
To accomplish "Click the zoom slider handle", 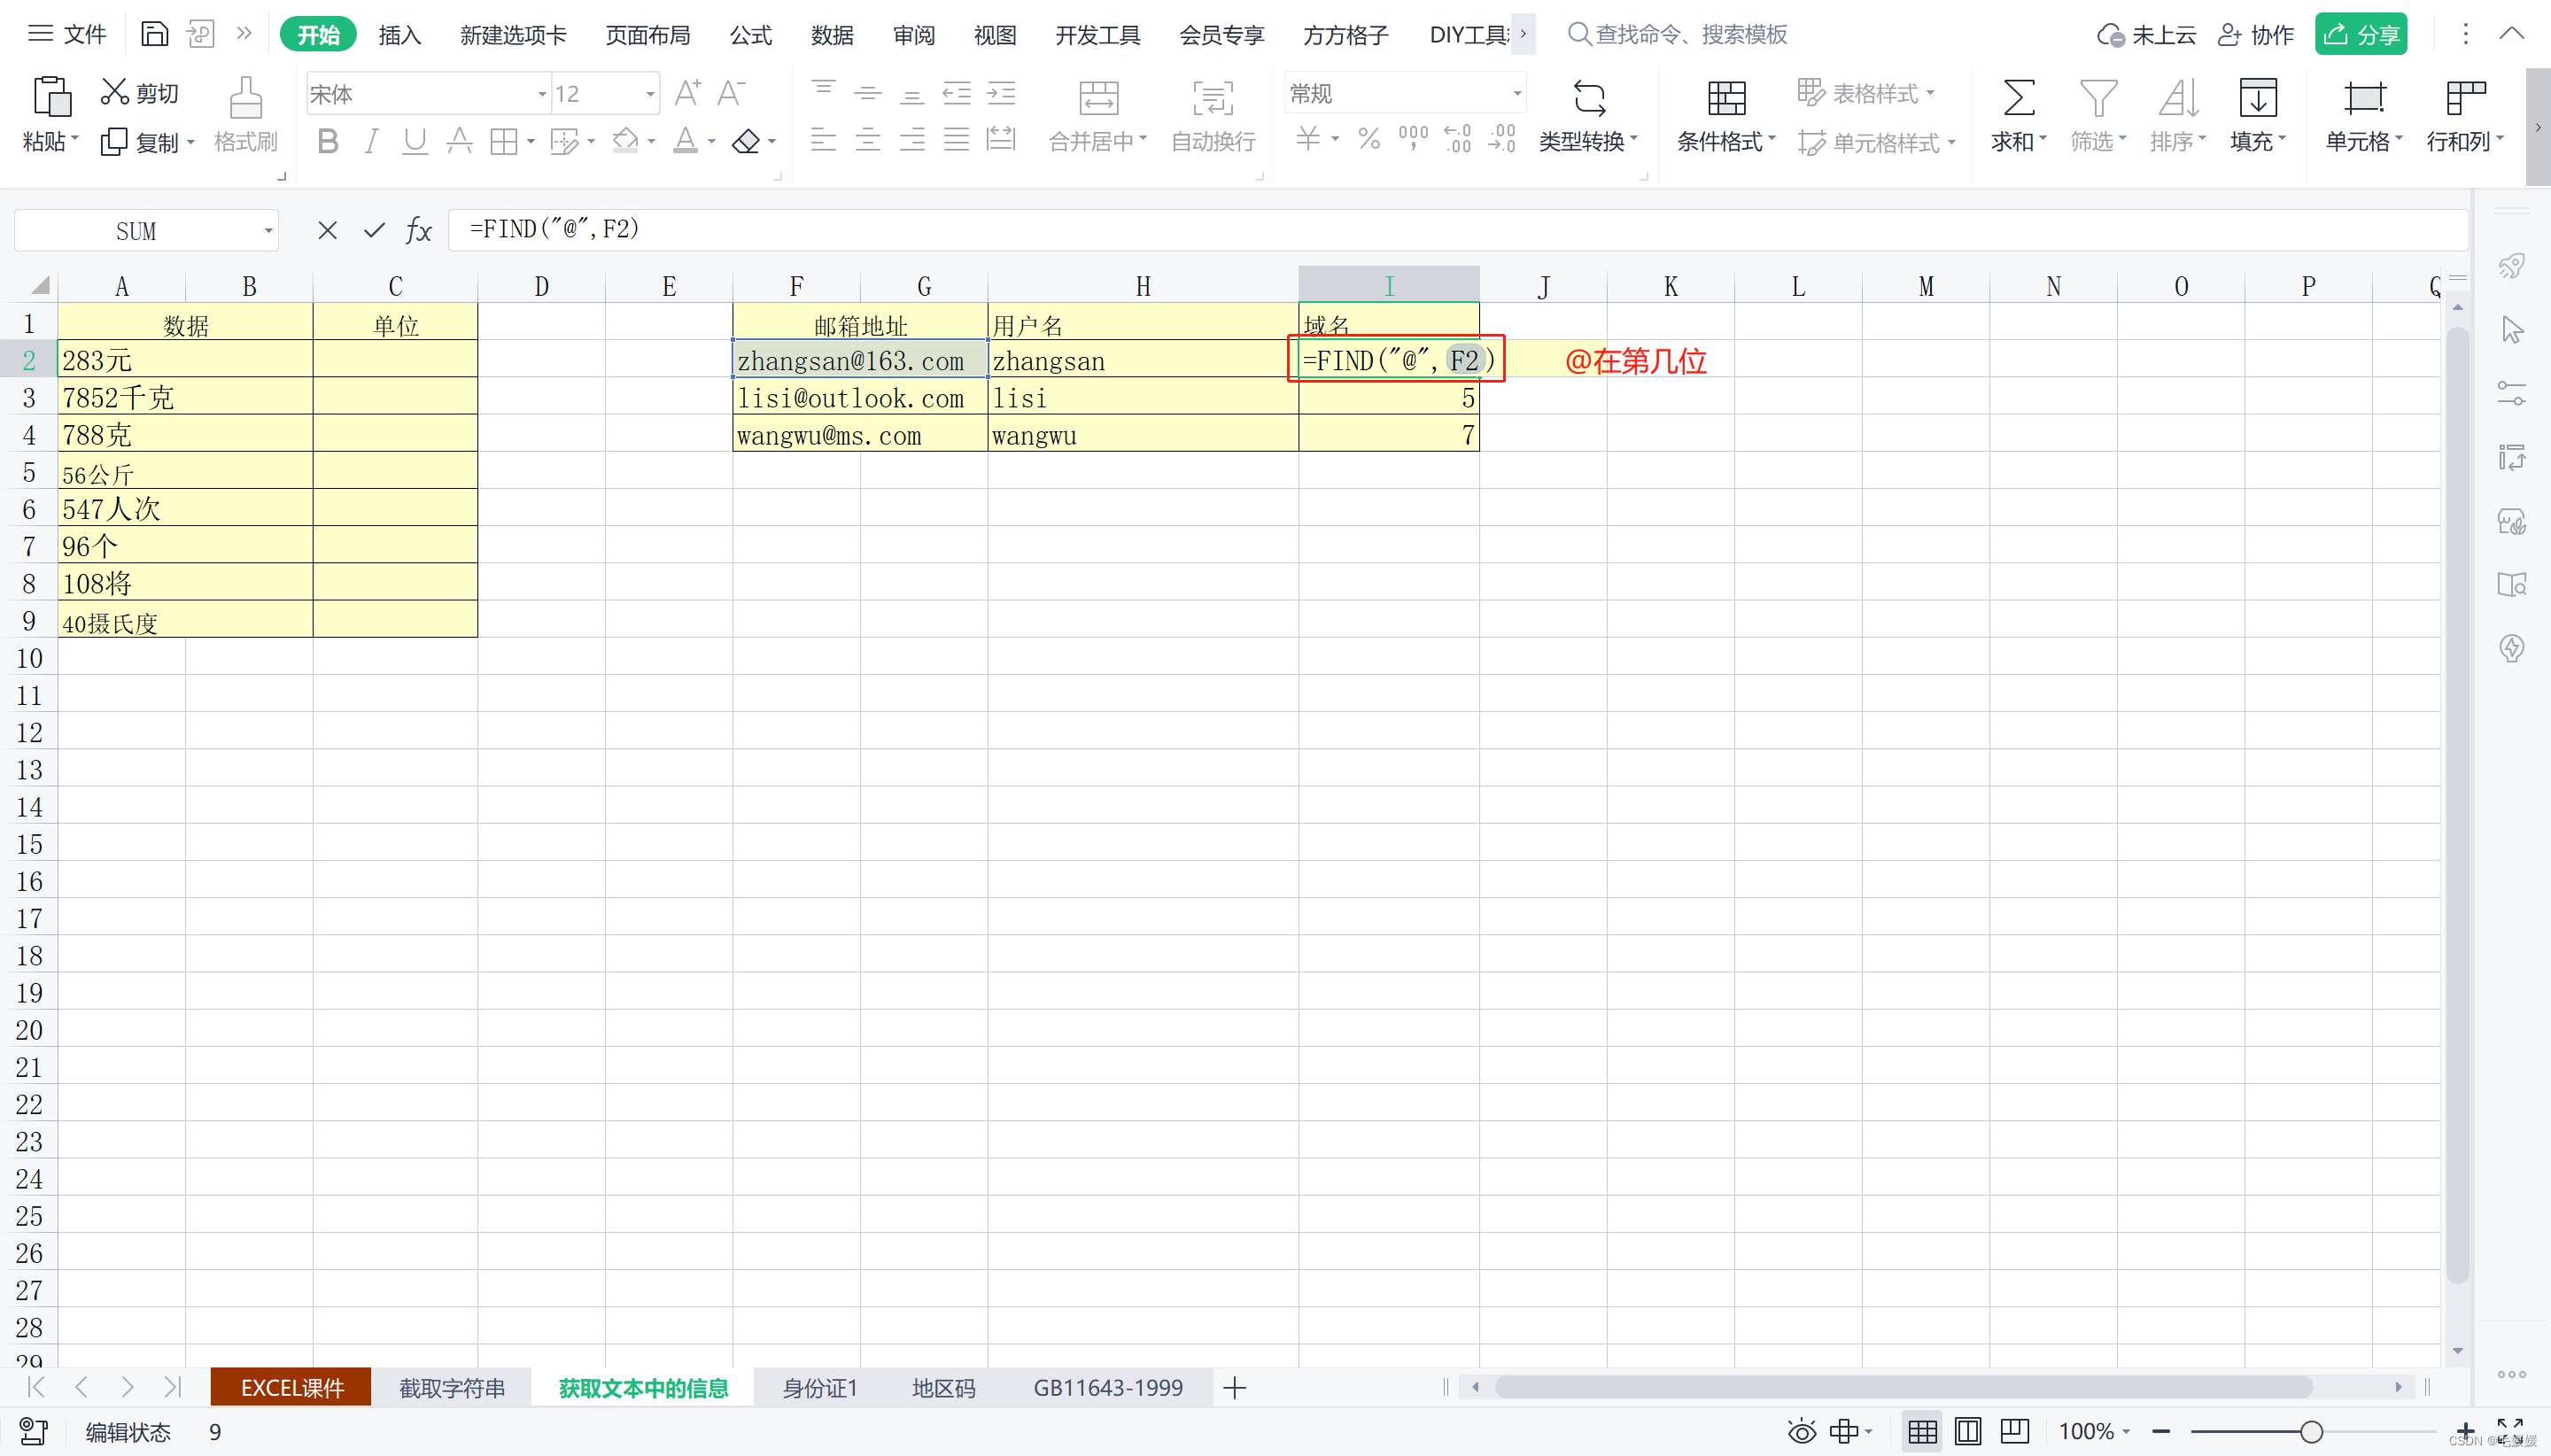I will (x=2311, y=1431).
